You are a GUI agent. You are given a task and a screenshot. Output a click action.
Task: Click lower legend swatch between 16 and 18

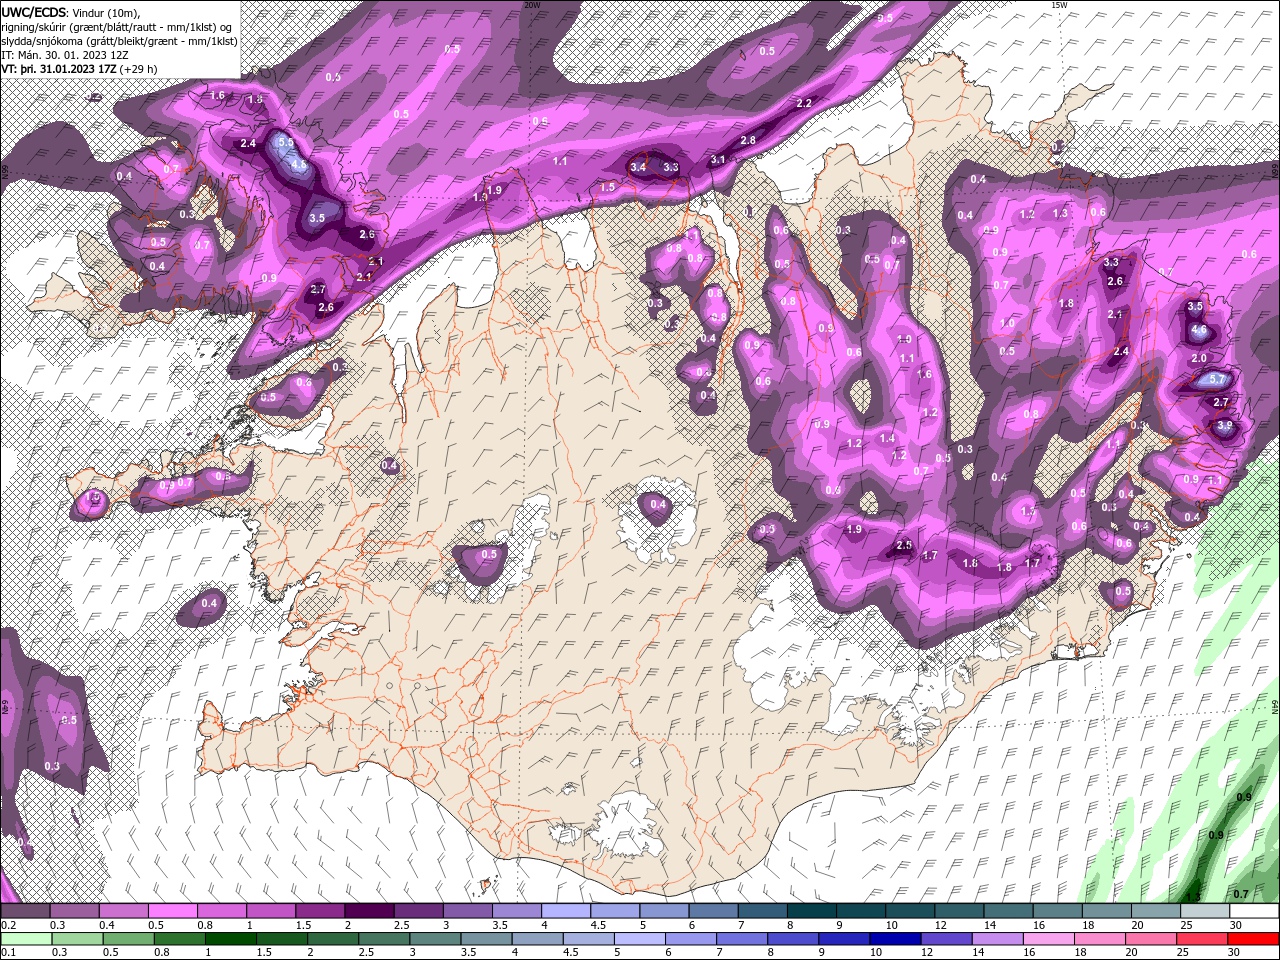1049,939
